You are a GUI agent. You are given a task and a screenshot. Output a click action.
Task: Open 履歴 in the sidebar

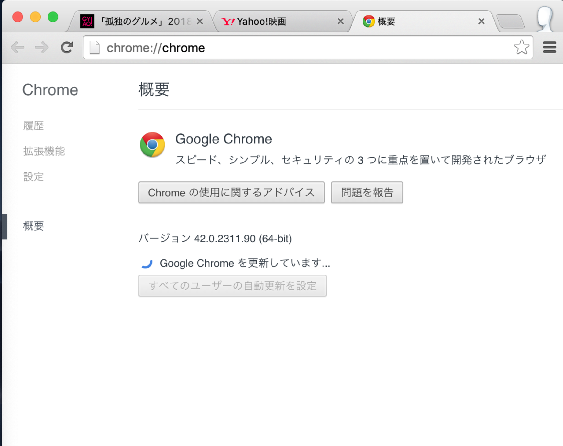pos(33,126)
